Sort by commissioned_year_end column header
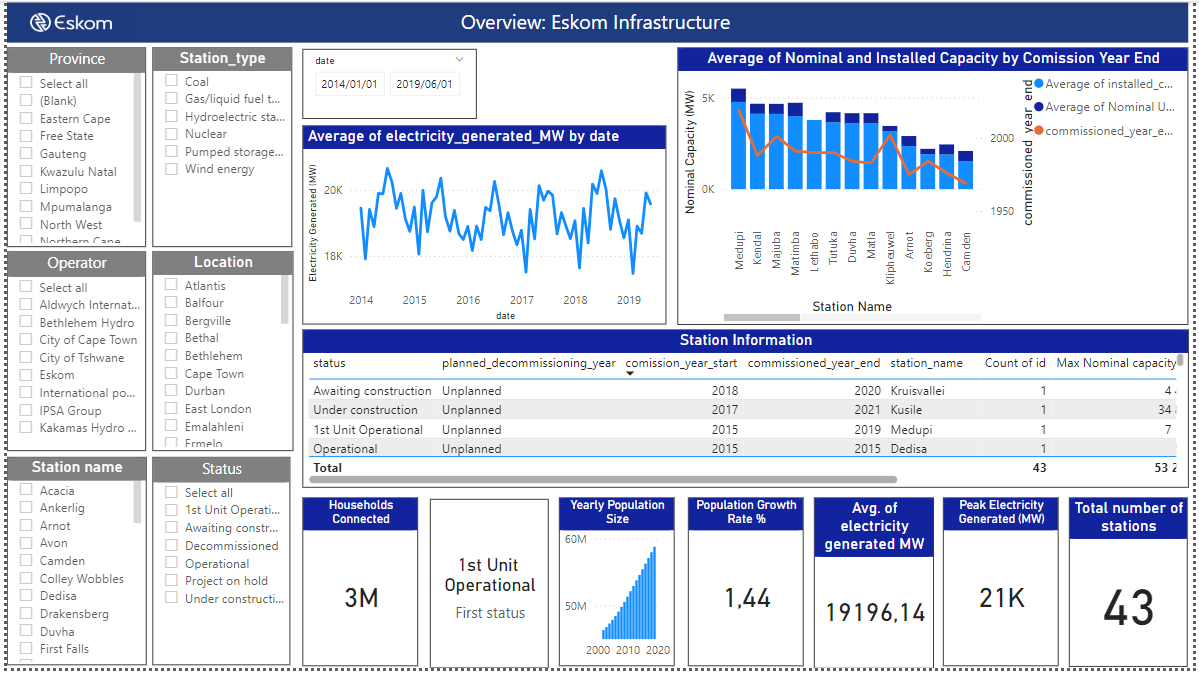This screenshot has height=674, width=1199. [x=814, y=363]
